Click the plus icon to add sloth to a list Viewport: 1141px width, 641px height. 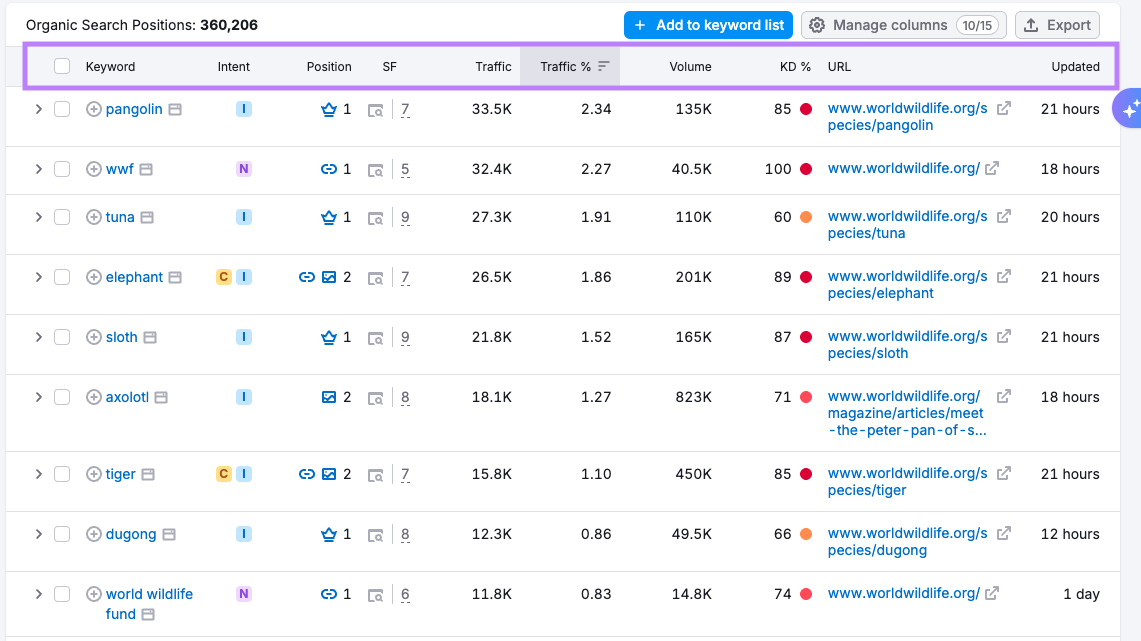94,337
